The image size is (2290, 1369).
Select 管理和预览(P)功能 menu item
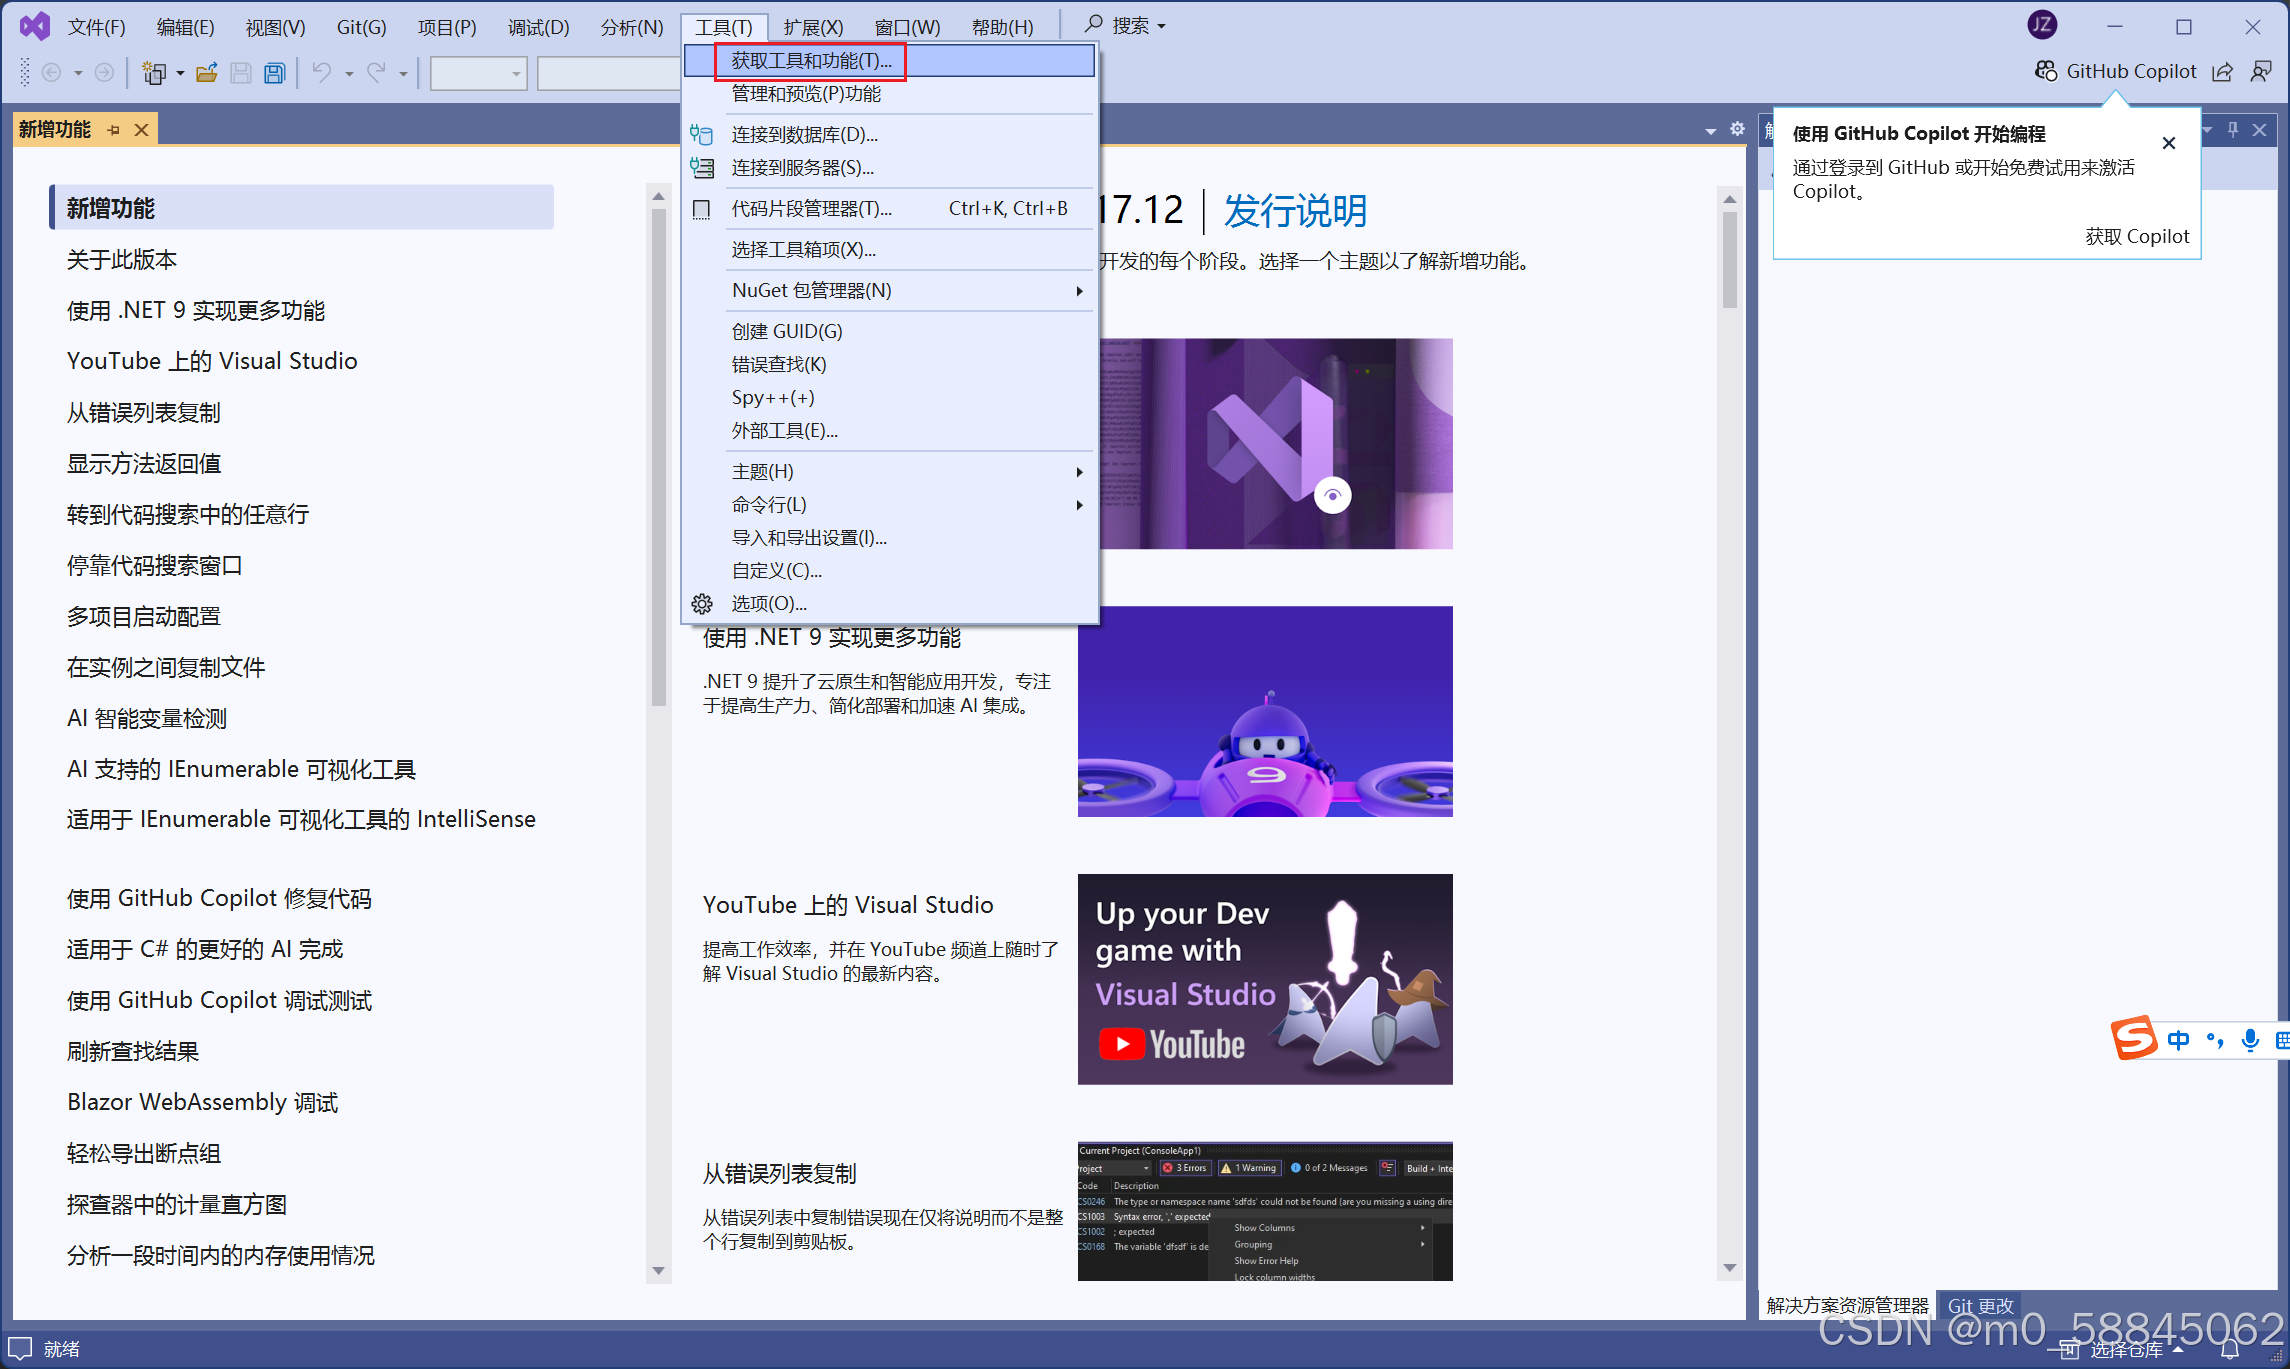890,94
